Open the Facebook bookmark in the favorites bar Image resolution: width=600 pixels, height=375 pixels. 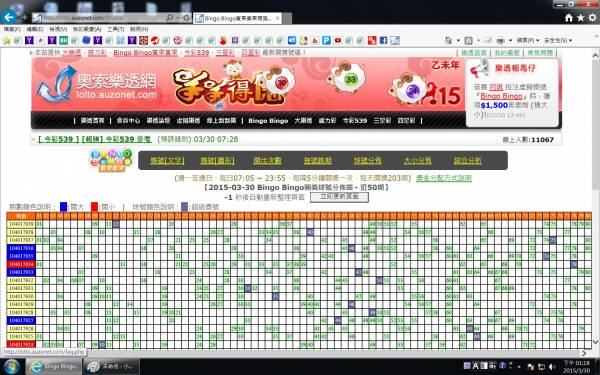coord(383,40)
